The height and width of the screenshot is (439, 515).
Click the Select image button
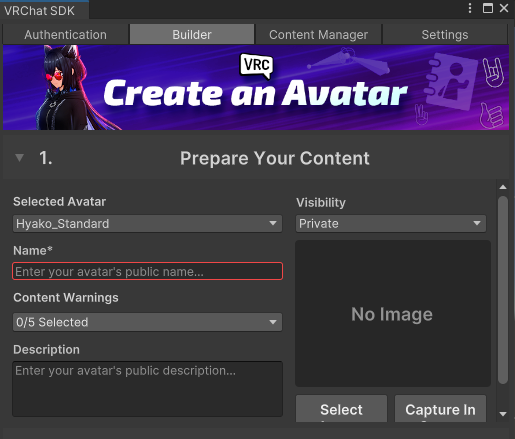pyautogui.click(x=341, y=409)
